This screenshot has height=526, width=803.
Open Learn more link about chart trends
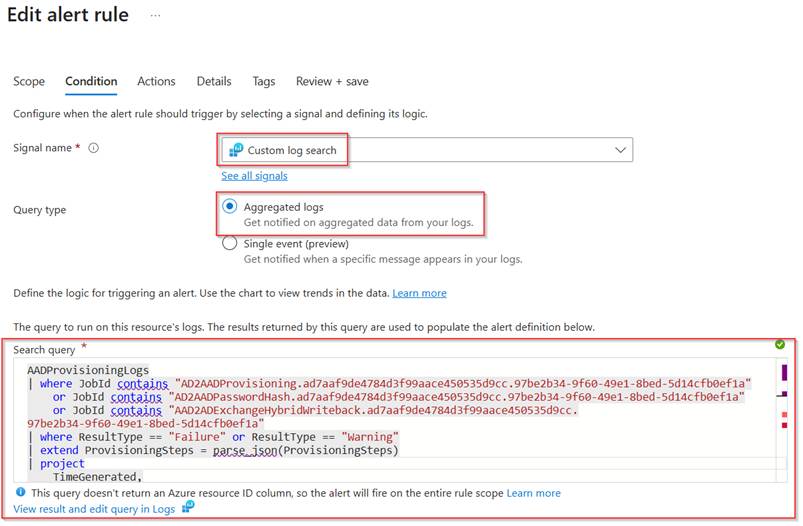point(419,293)
